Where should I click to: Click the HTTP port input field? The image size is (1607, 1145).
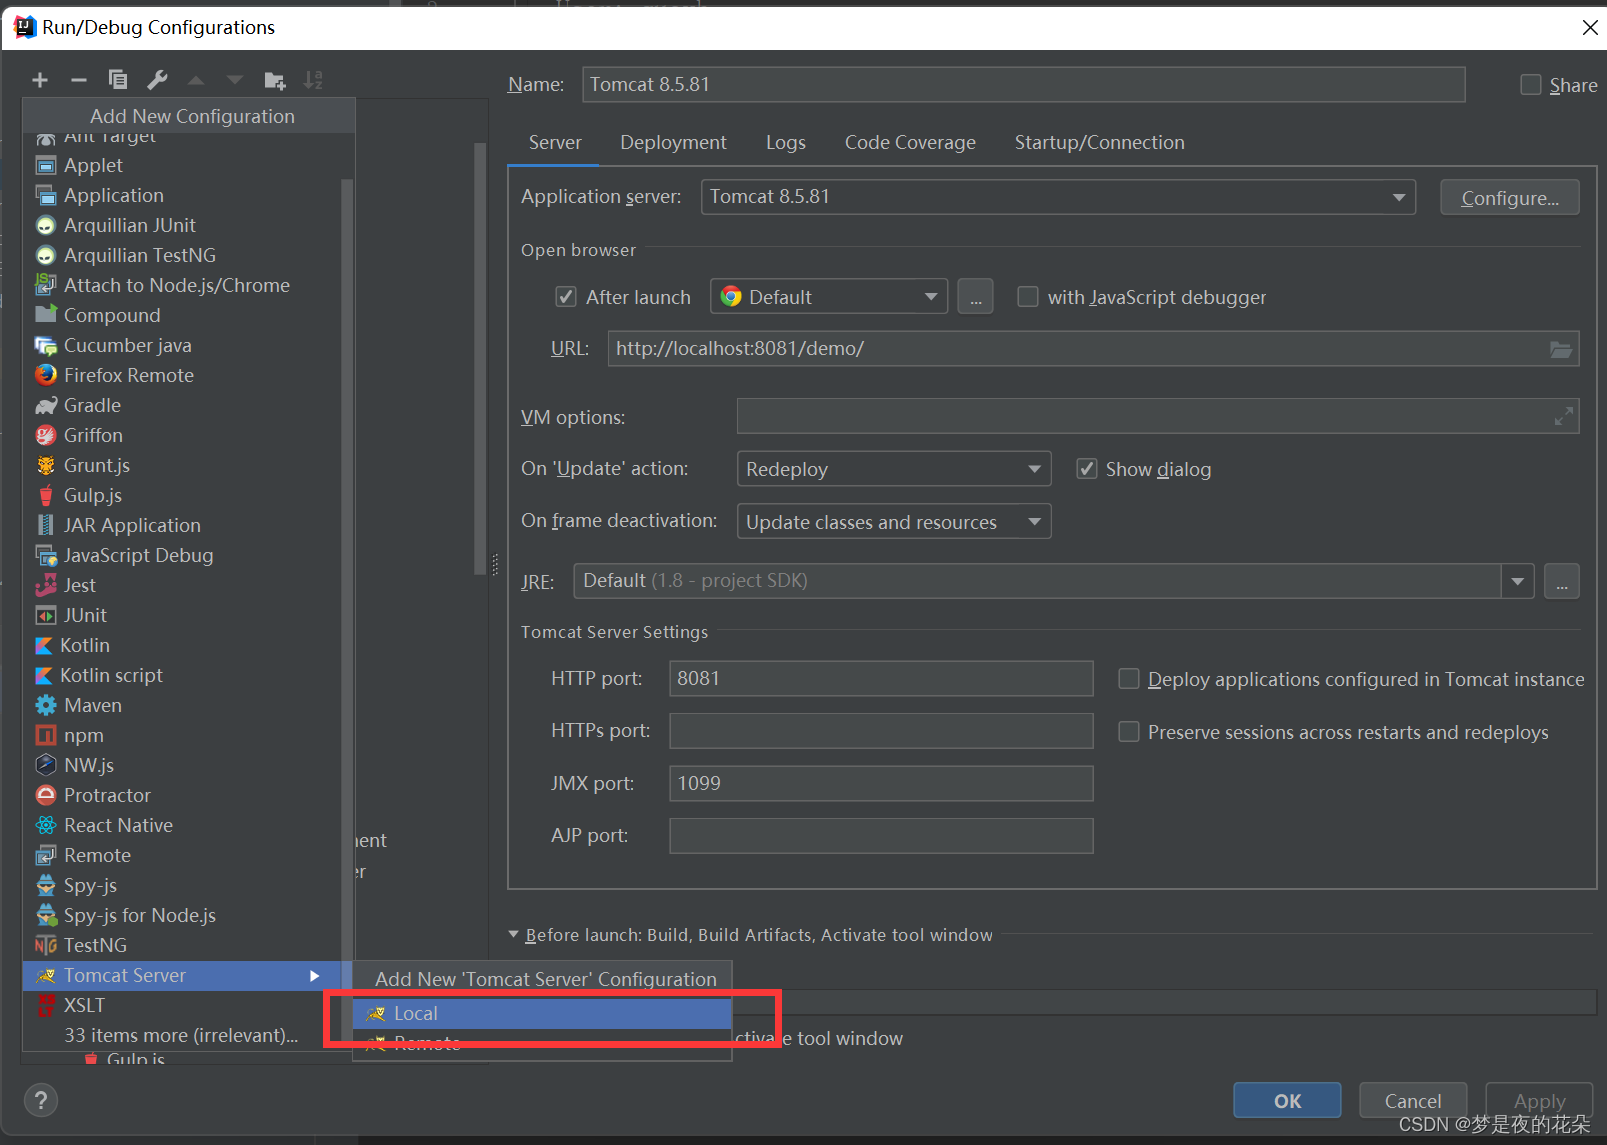coord(881,679)
